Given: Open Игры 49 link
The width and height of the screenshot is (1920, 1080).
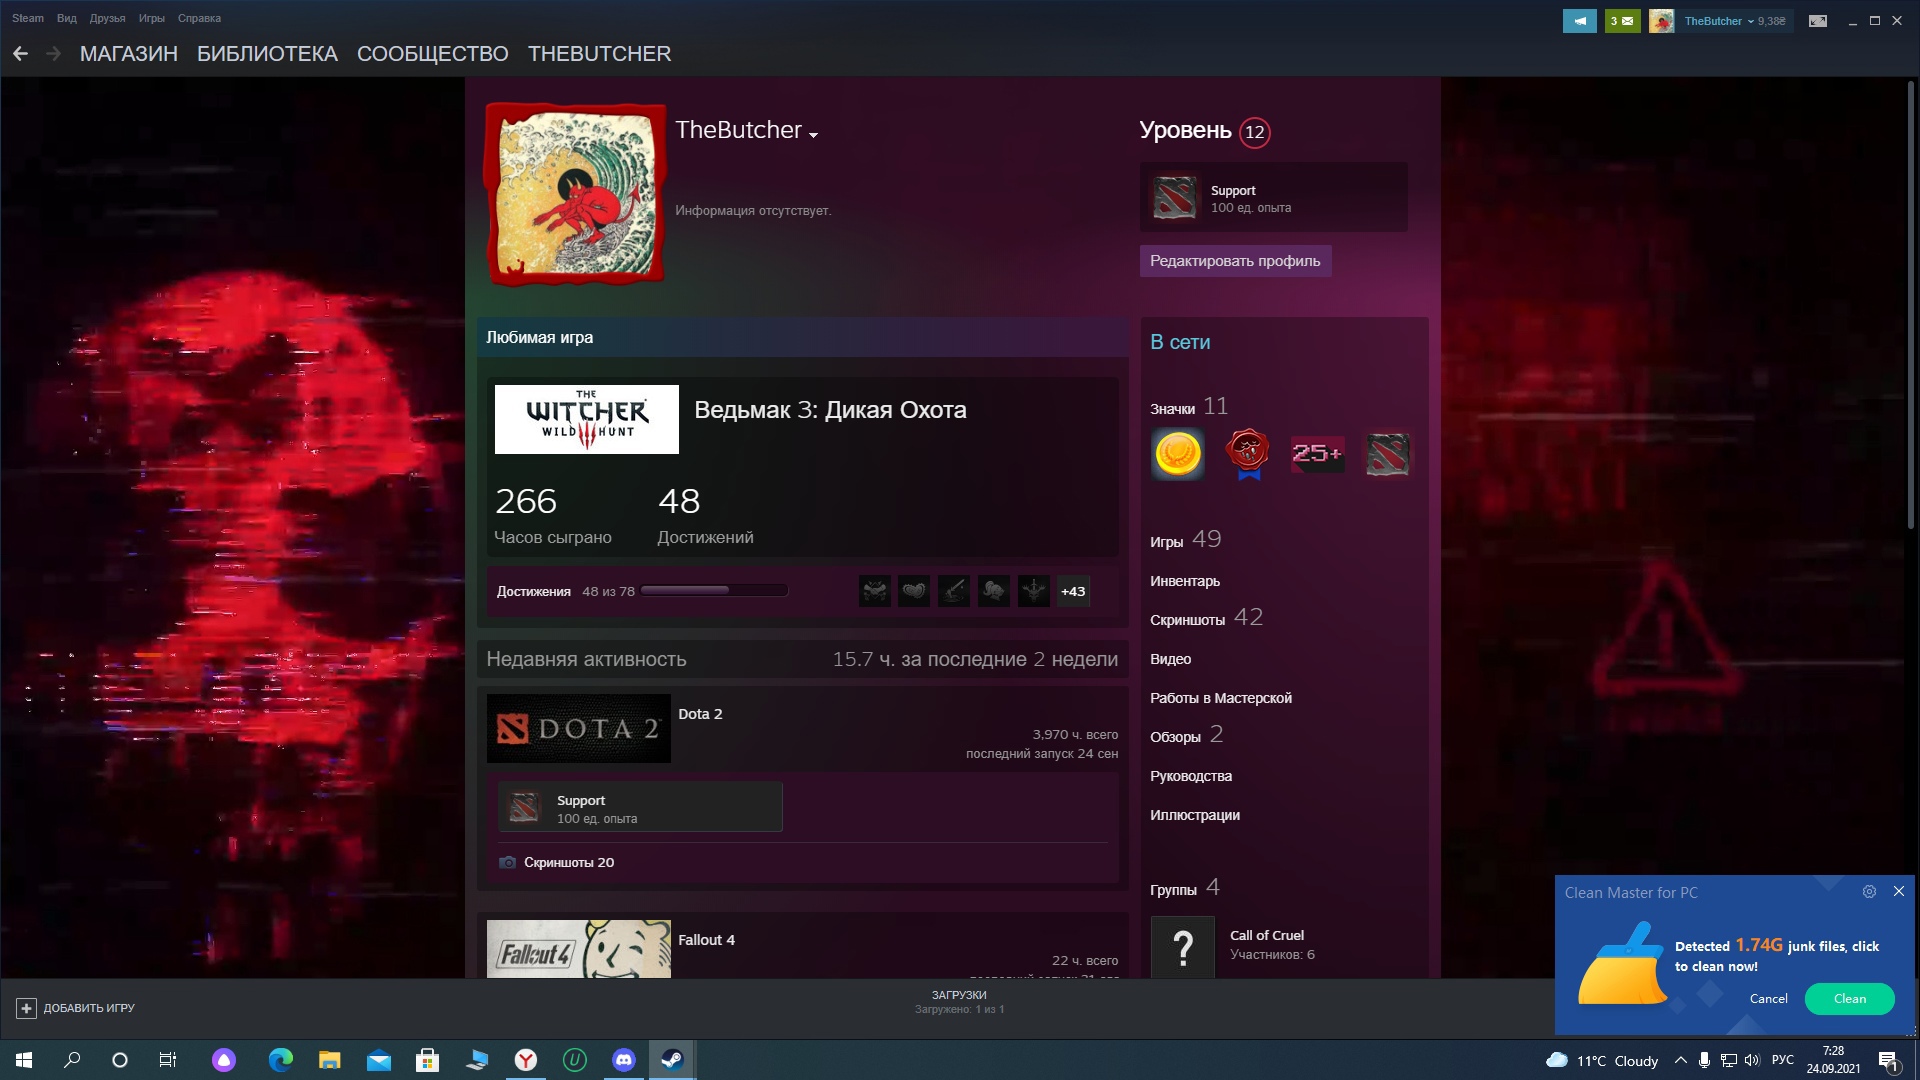Looking at the screenshot, I should point(1186,540).
